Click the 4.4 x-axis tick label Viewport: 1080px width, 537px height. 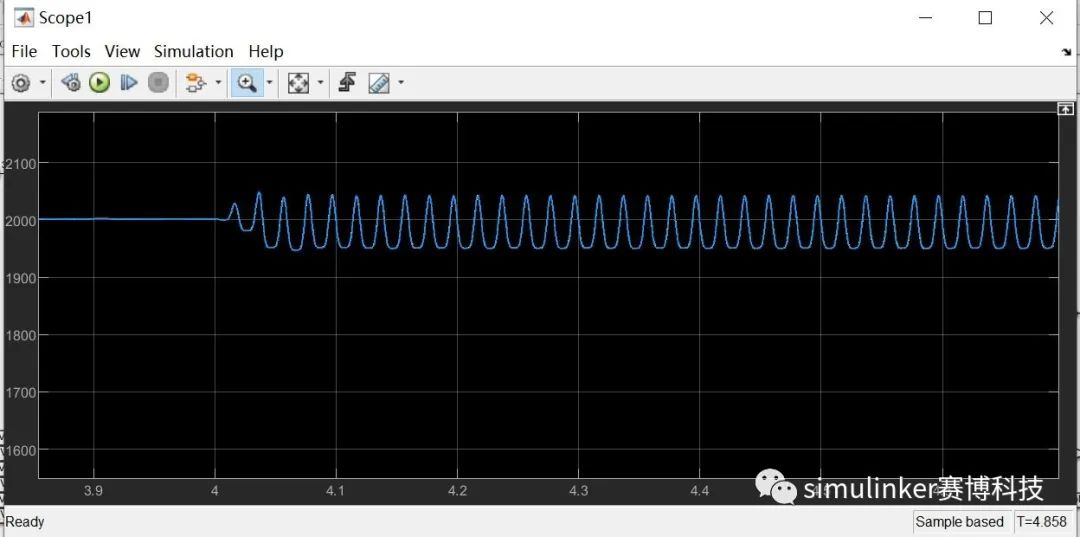pyautogui.click(x=700, y=491)
